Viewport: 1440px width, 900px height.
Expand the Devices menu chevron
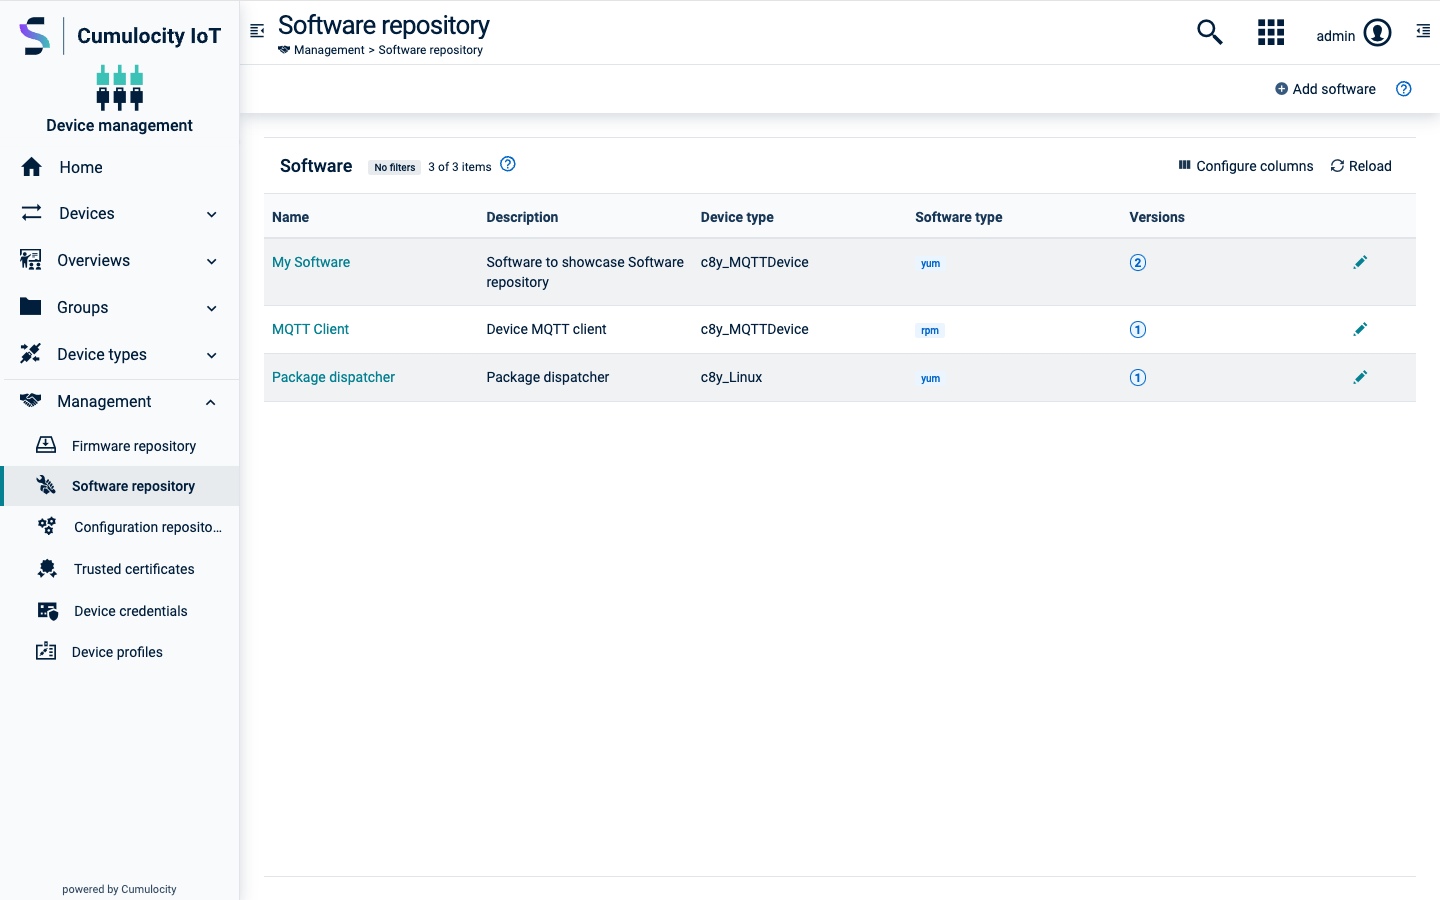(212, 214)
